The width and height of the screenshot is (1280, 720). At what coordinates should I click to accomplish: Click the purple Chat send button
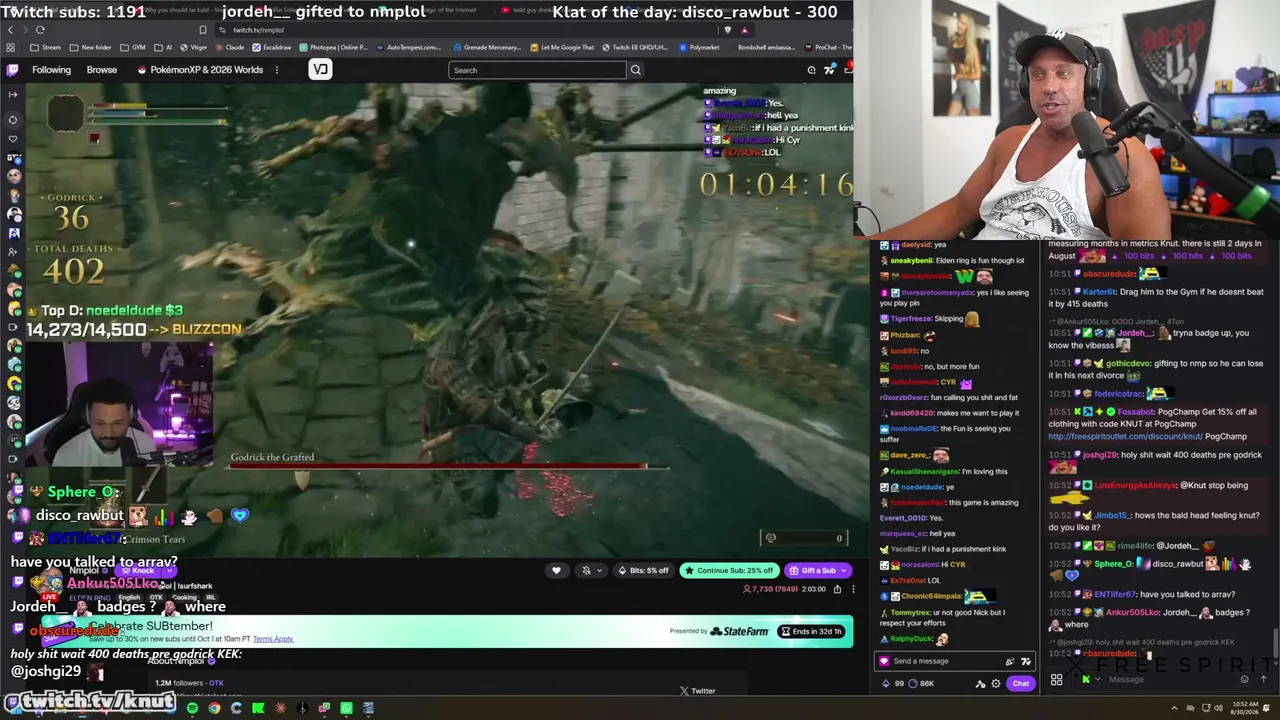pyautogui.click(x=1020, y=683)
